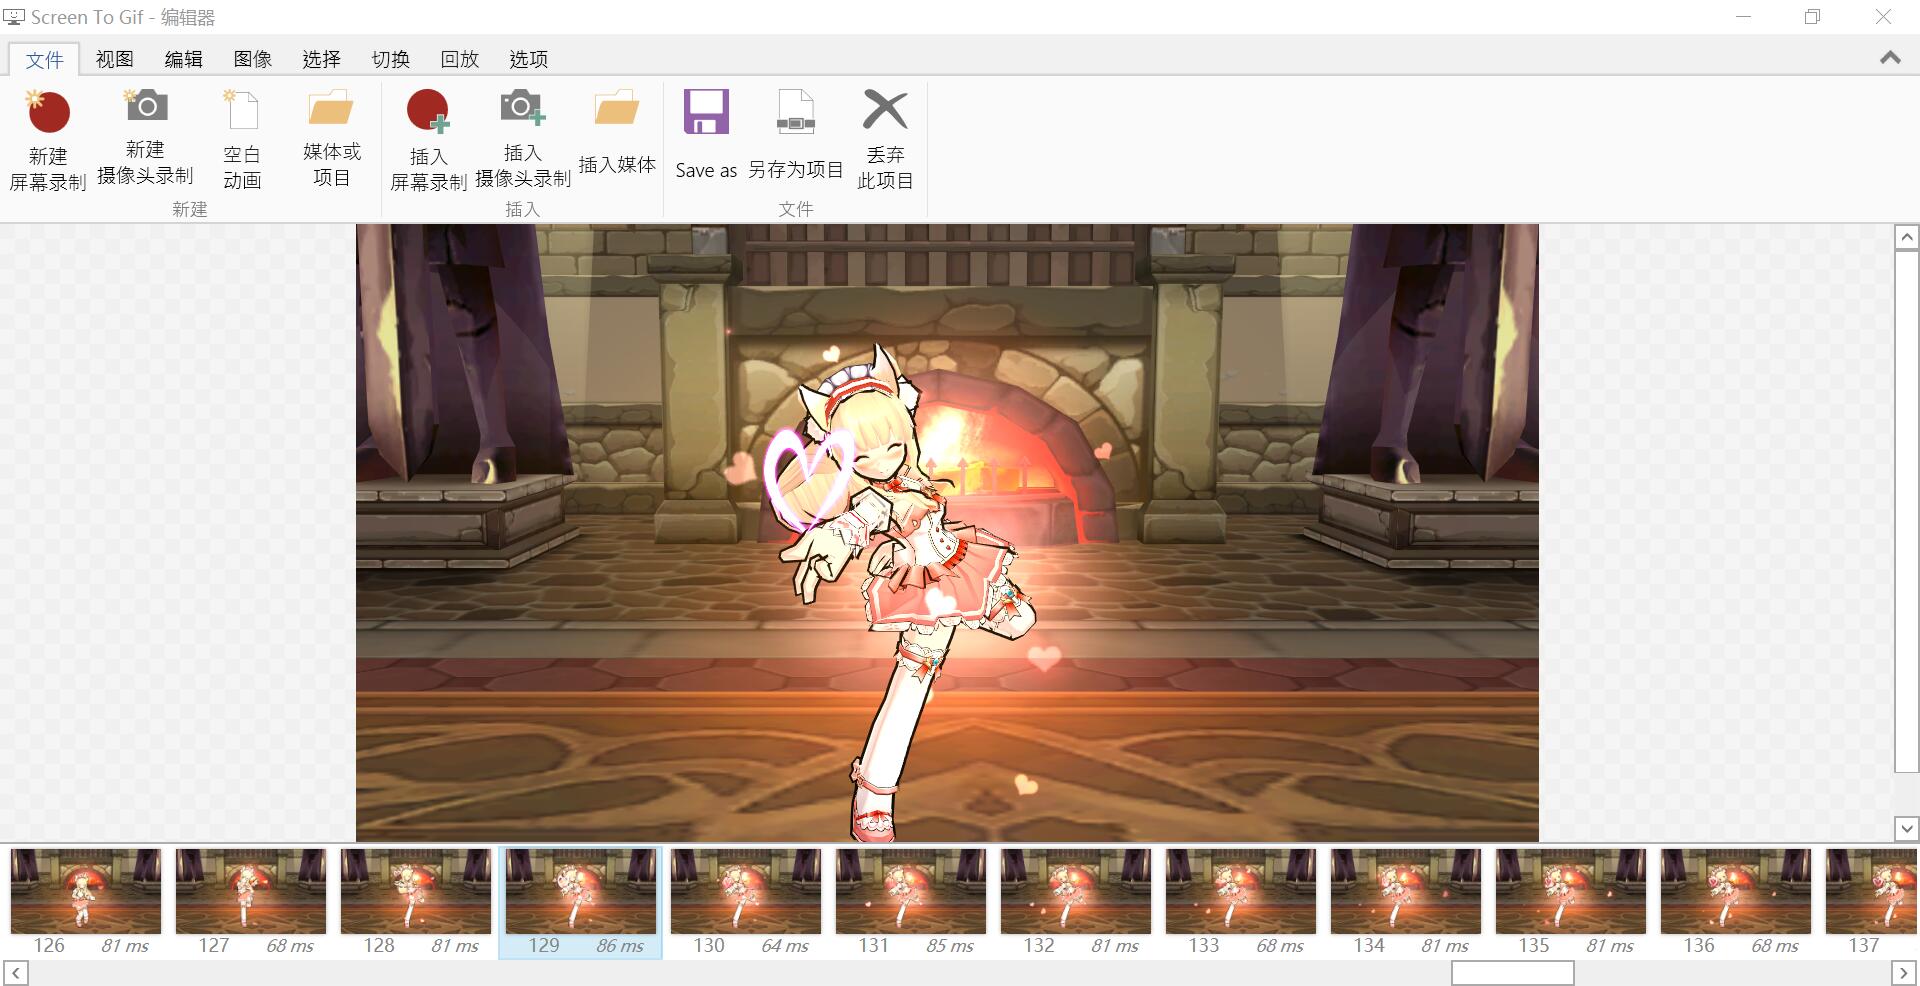Discard this project (丢弃此项目)
The width and height of the screenshot is (1920, 986).
coord(885,139)
